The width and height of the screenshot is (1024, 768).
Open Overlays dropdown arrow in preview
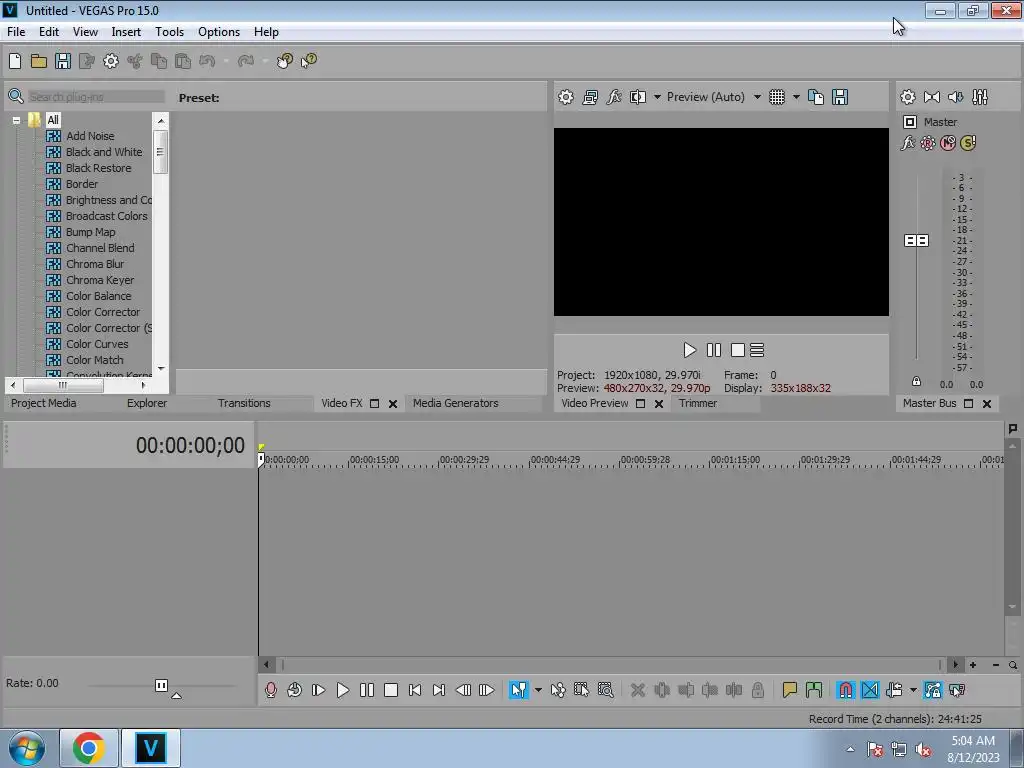click(796, 97)
